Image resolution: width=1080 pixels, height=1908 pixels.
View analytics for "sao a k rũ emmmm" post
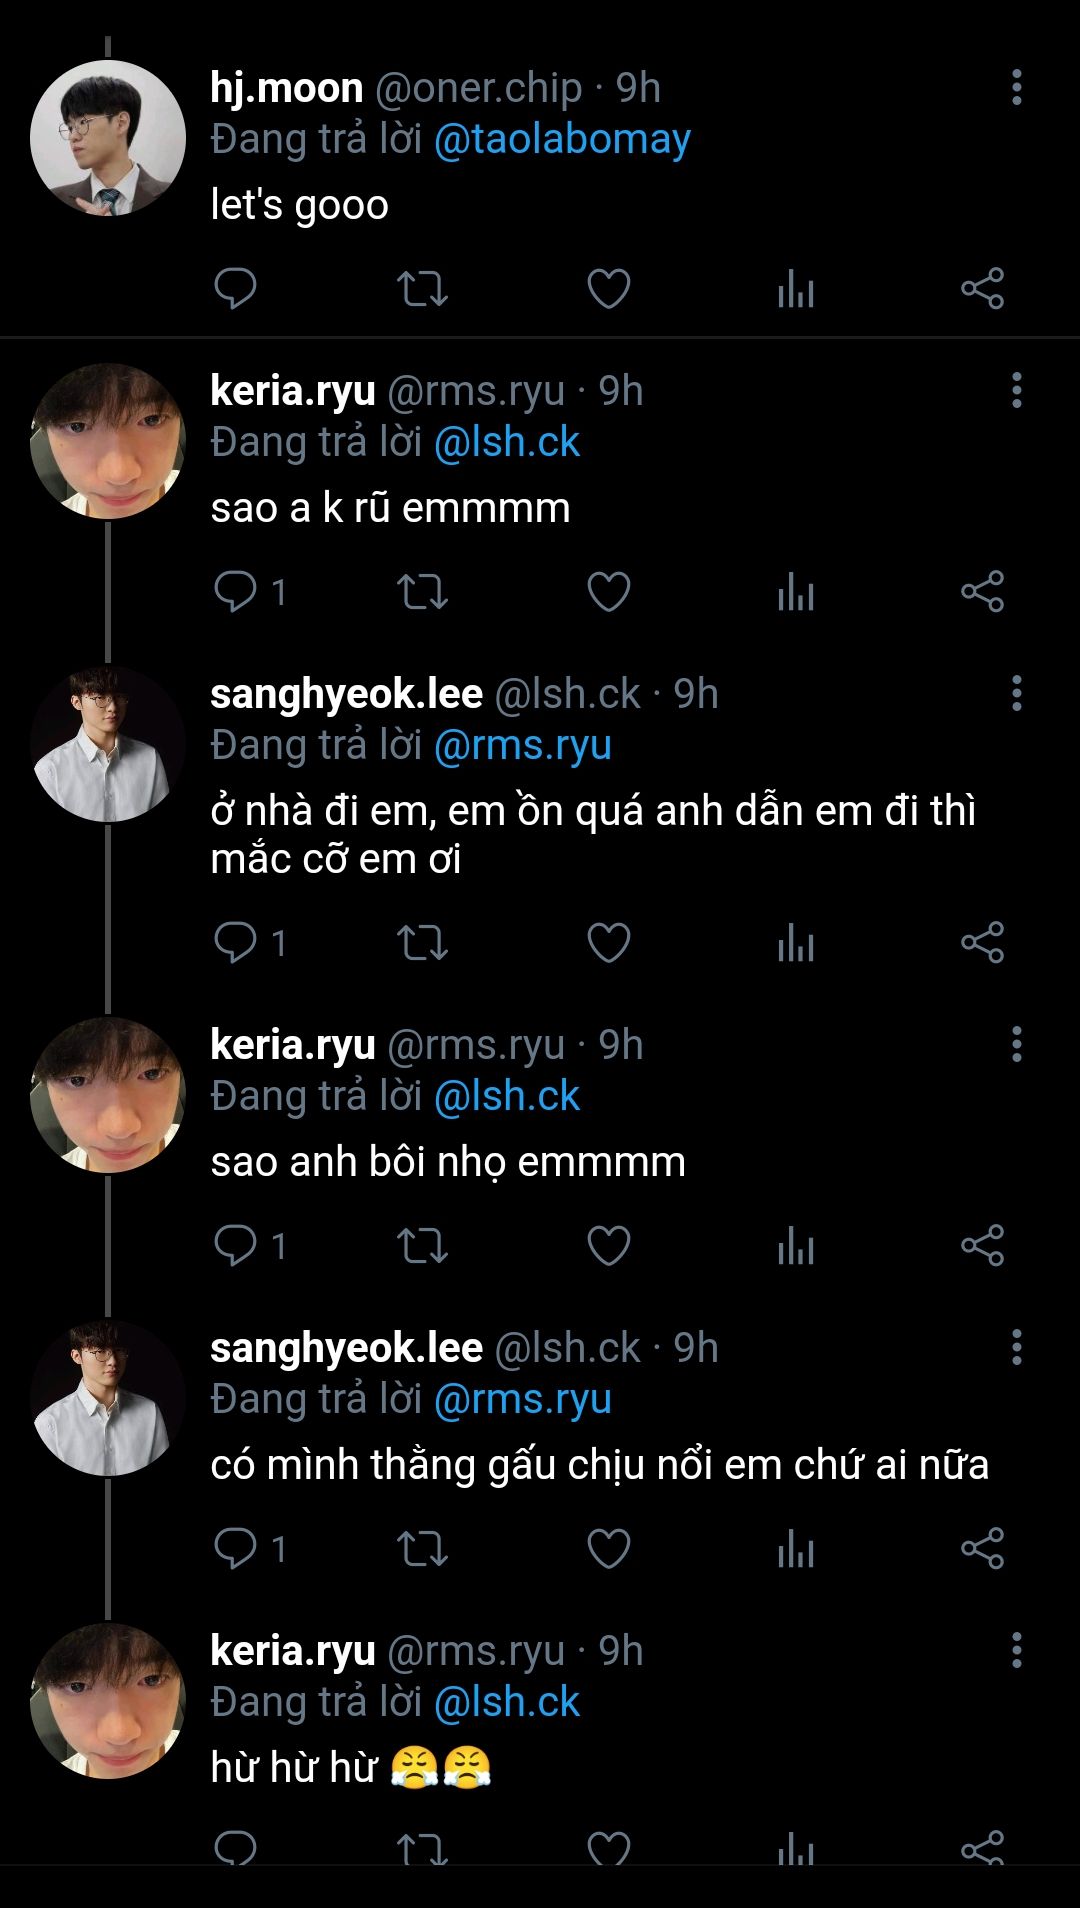pyautogui.click(x=796, y=592)
